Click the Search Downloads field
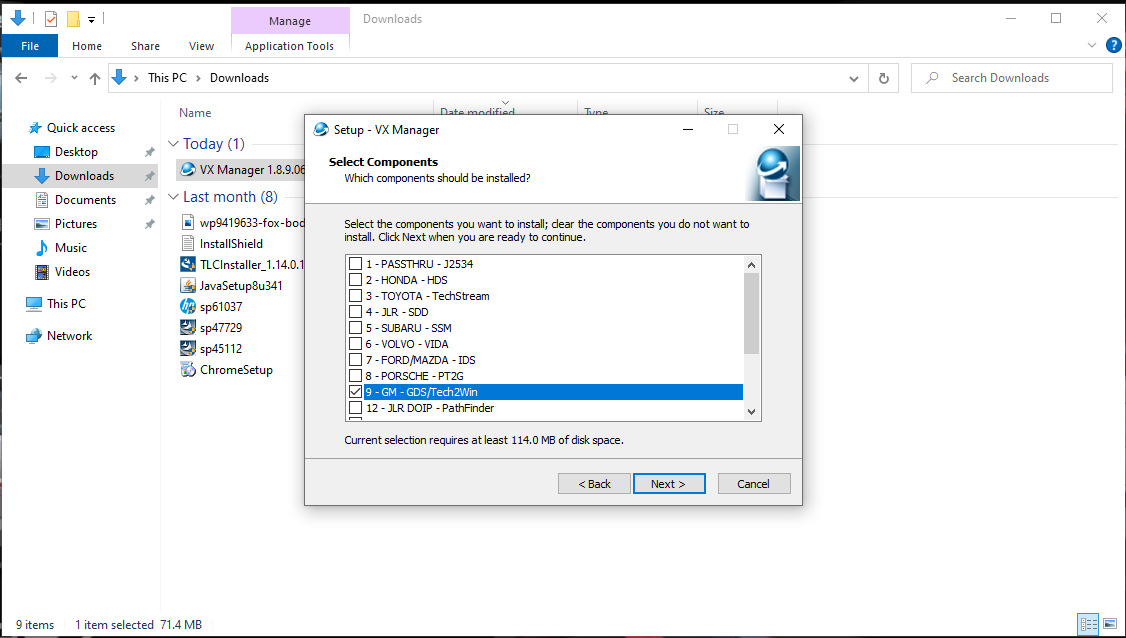 1012,78
